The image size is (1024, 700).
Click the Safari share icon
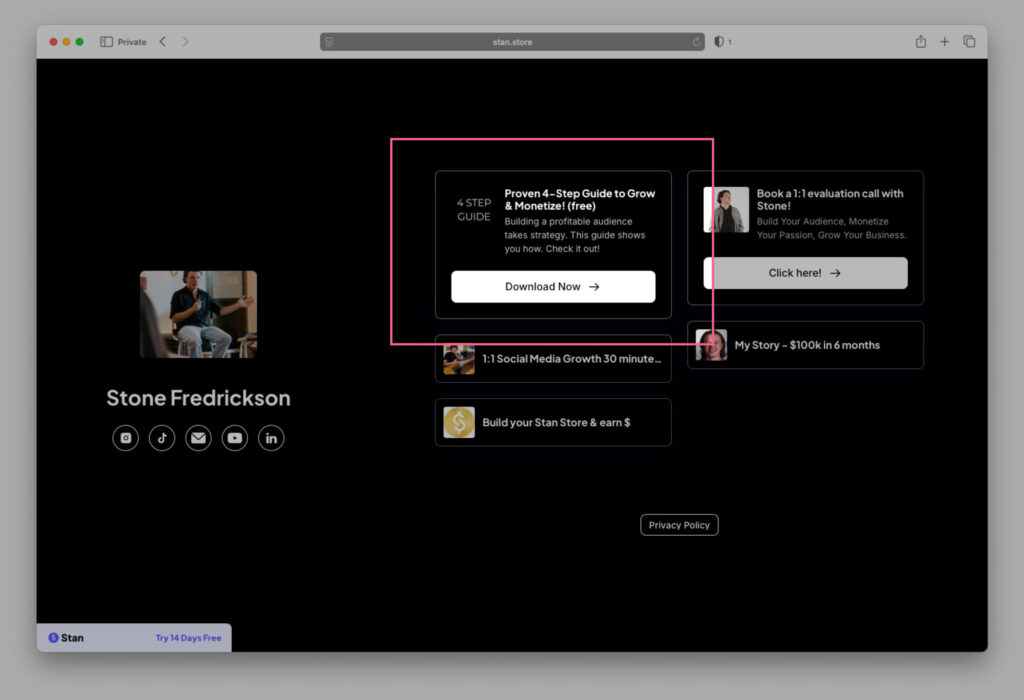point(920,42)
